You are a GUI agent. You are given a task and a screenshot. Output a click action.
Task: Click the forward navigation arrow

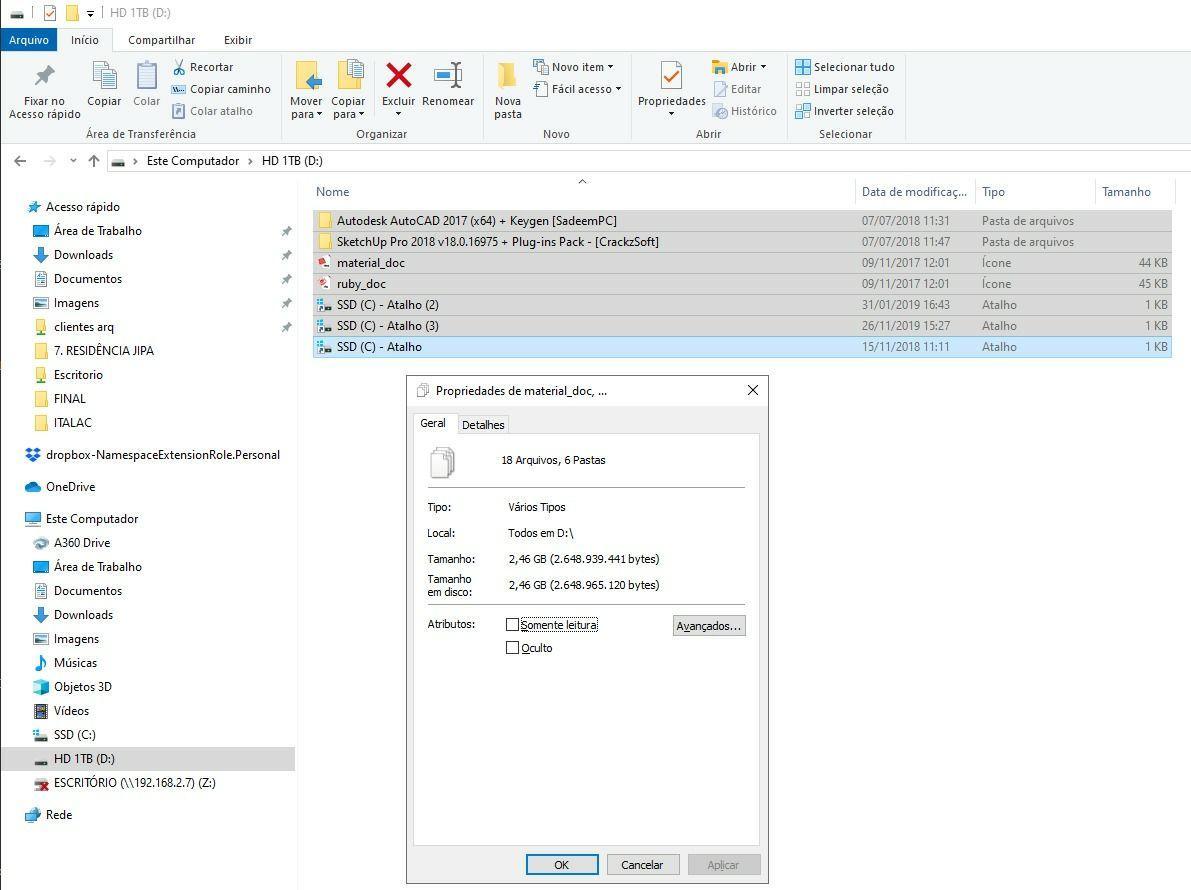tap(49, 161)
